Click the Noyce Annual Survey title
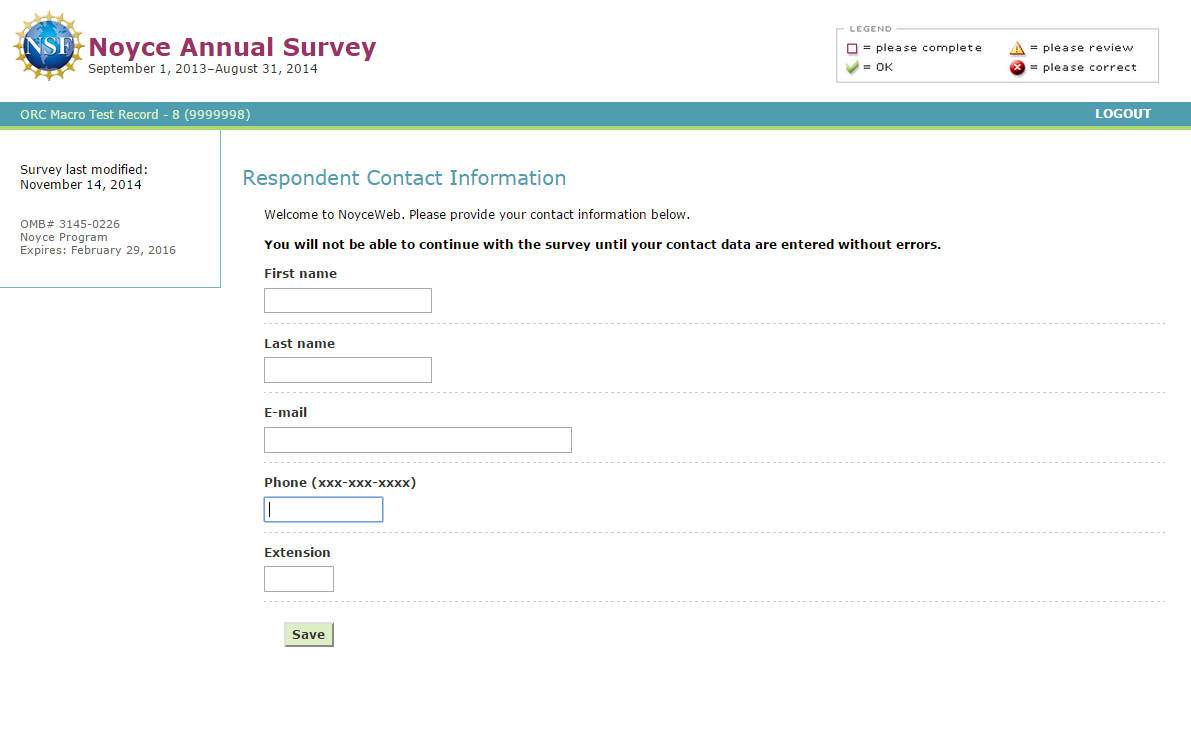This screenshot has height=754, width=1191. (x=232, y=47)
